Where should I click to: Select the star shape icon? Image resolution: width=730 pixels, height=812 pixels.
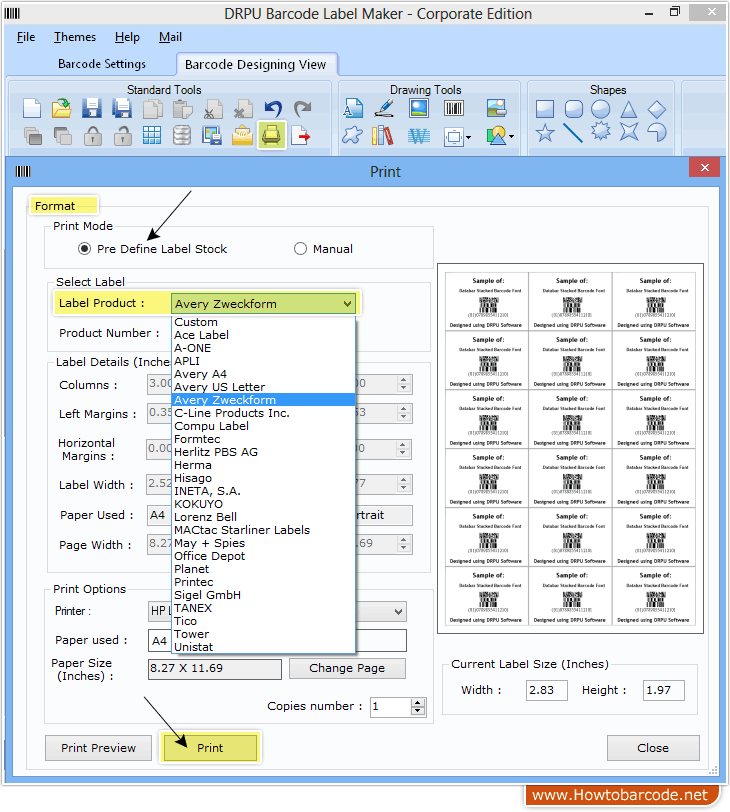point(545,134)
